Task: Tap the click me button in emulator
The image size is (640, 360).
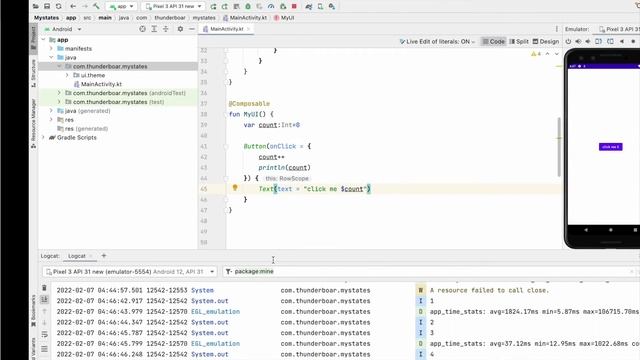Action: 611,147
